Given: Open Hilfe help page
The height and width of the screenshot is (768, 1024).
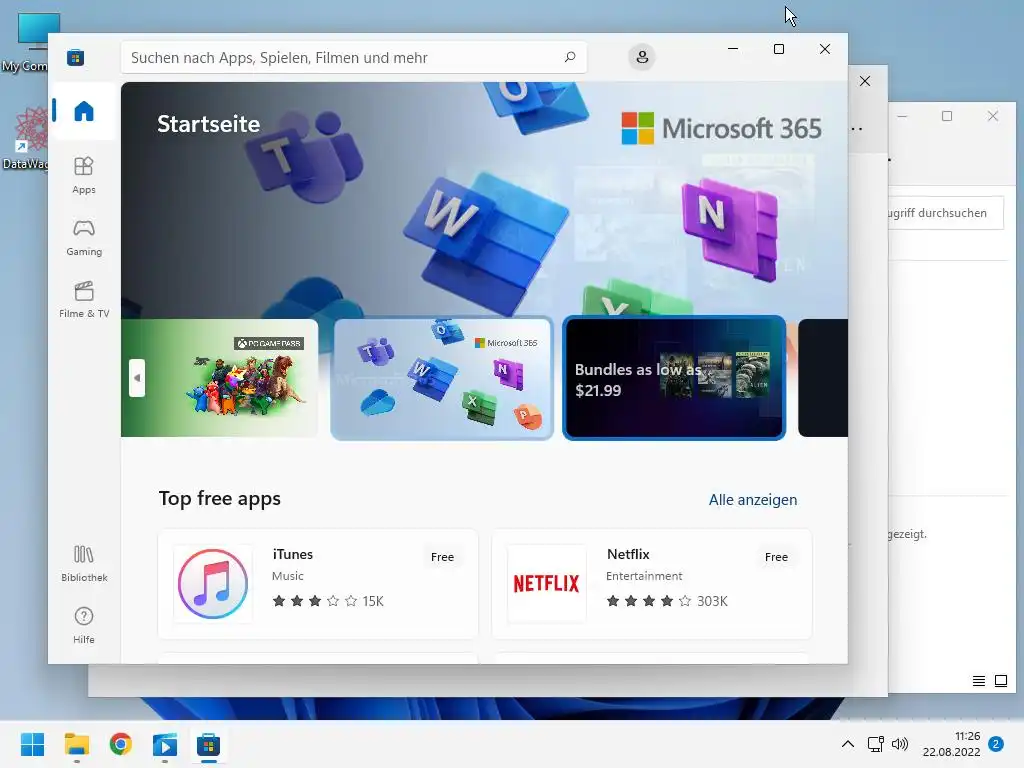Looking at the screenshot, I should tap(84, 625).
